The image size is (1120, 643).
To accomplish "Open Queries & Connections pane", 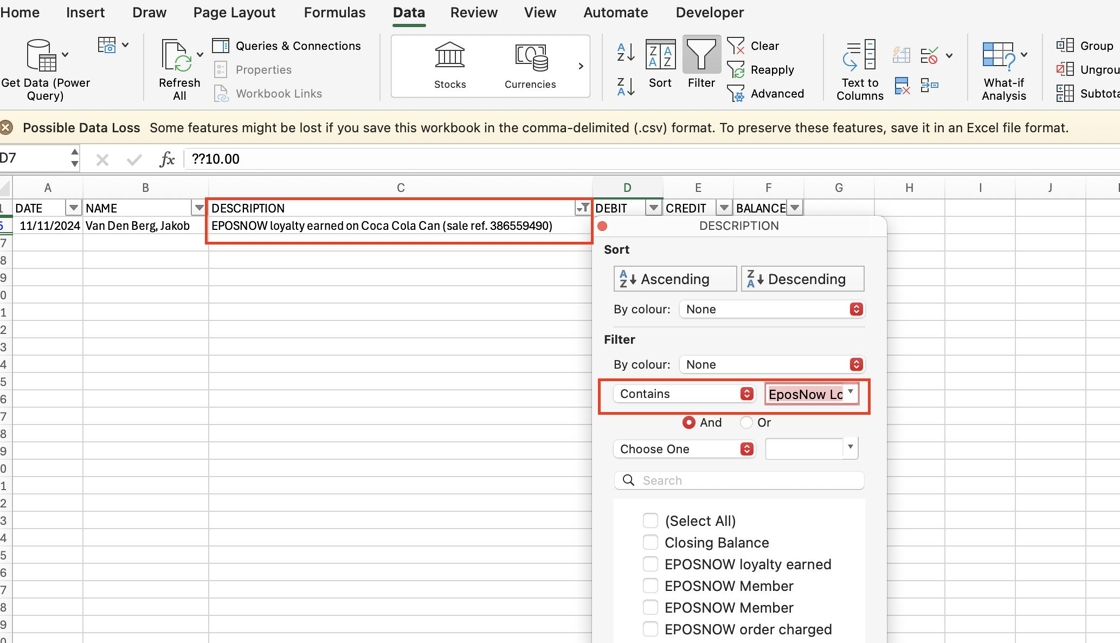I will (x=287, y=46).
